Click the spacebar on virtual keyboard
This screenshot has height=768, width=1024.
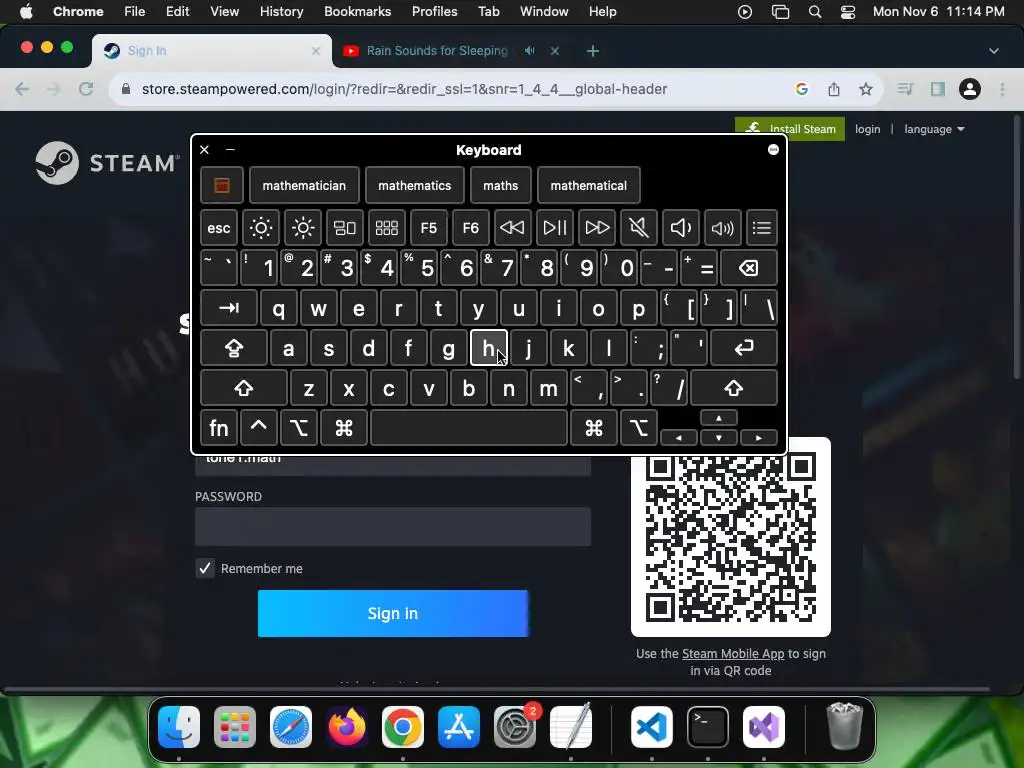tap(468, 428)
